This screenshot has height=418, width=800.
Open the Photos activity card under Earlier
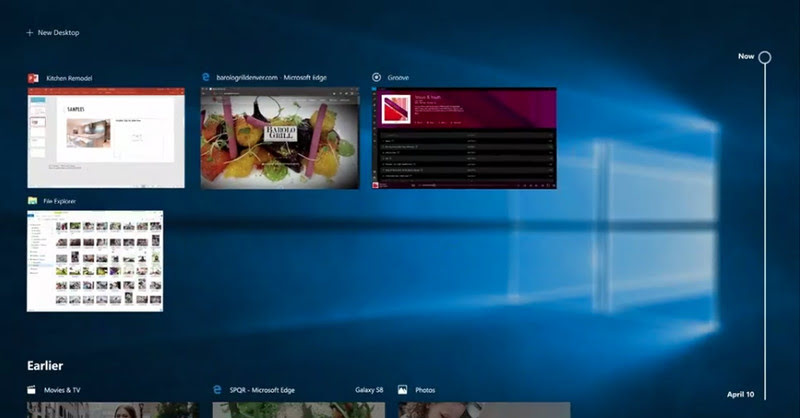click(483, 409)
